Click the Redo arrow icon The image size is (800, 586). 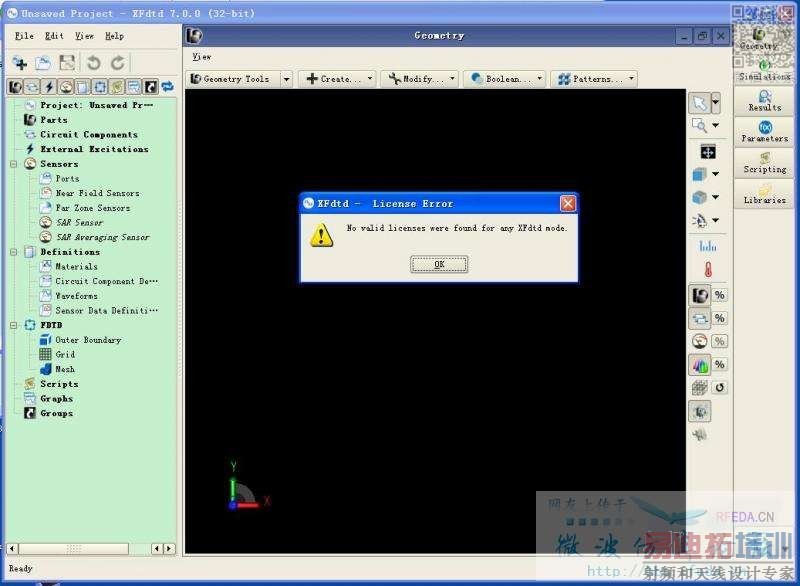click(x=118, y=63)
